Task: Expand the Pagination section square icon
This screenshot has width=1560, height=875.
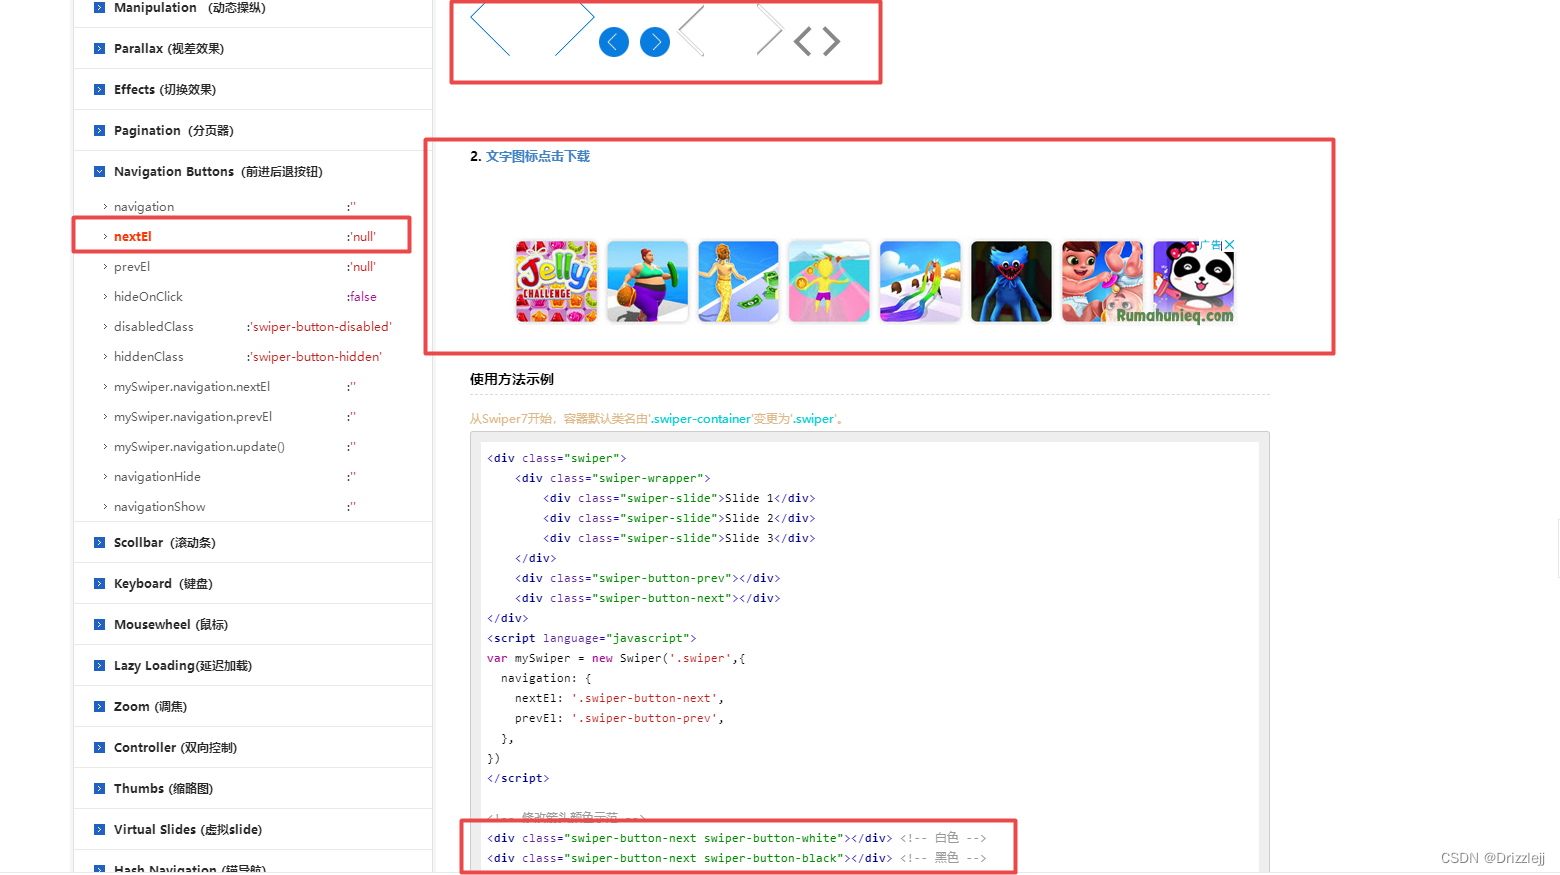Action: click(x=99, y=130)
